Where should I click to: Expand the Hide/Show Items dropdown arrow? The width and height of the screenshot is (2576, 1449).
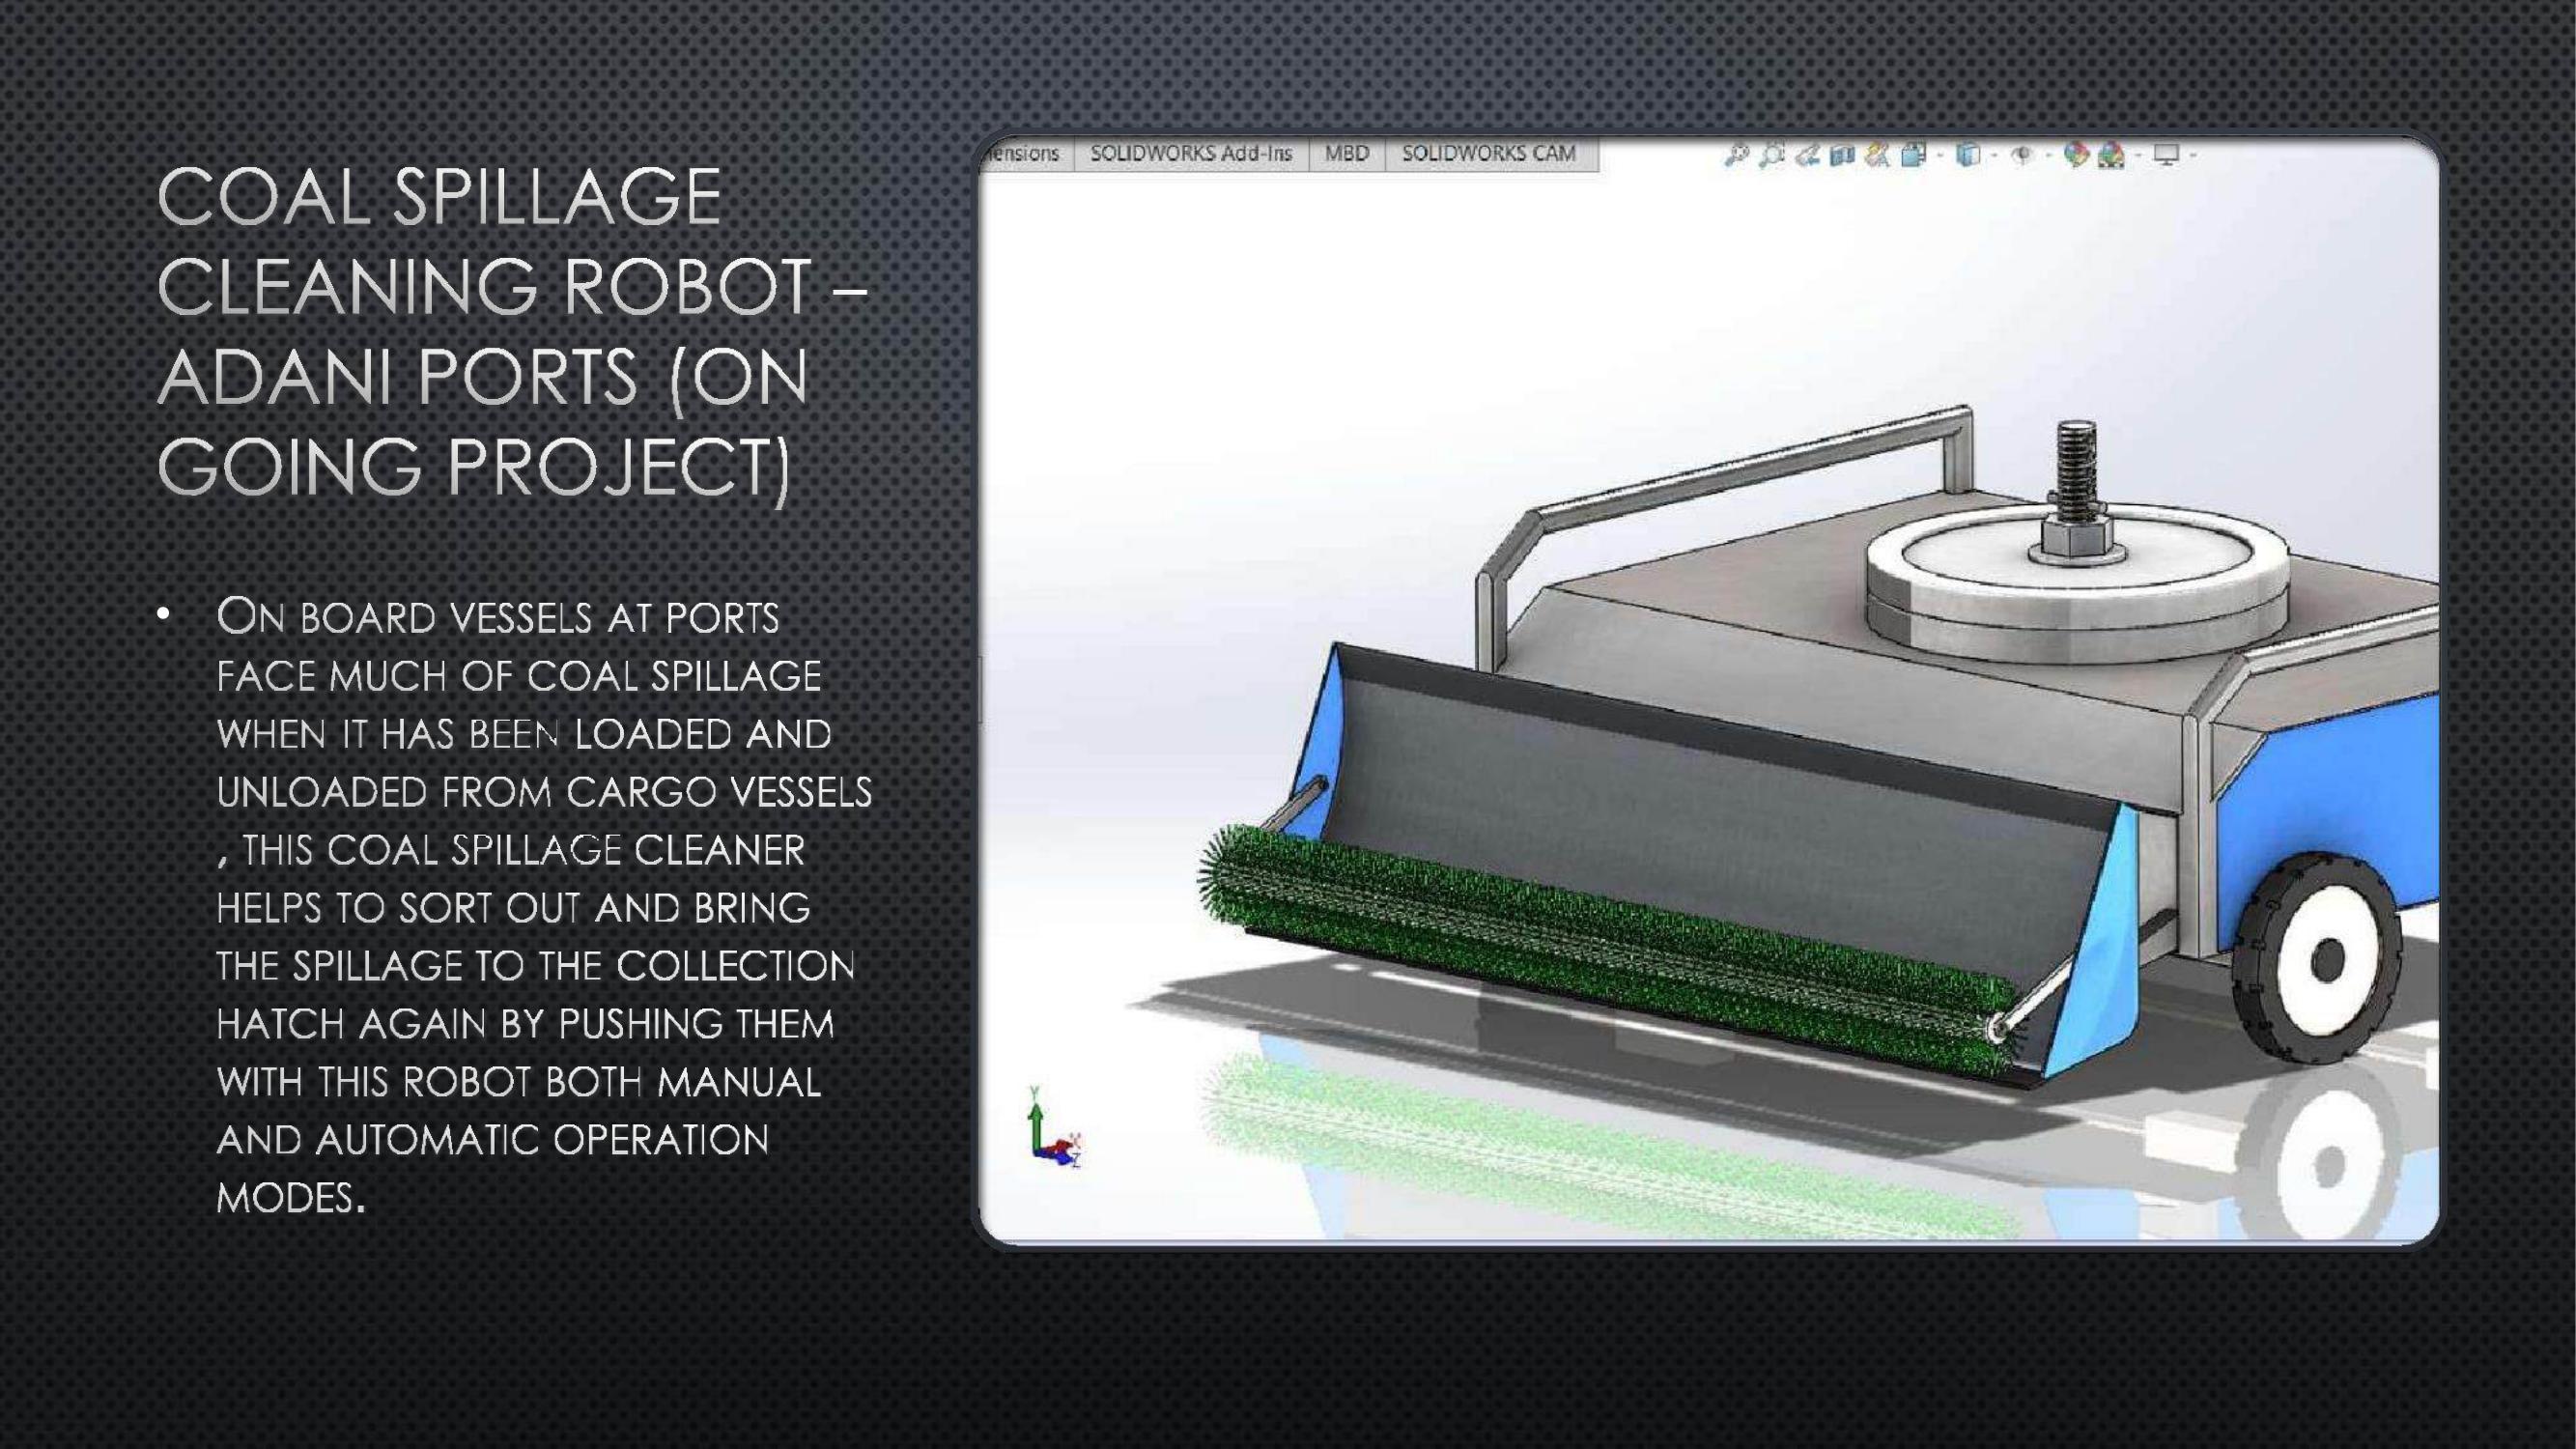click(x=2048, y=155)
